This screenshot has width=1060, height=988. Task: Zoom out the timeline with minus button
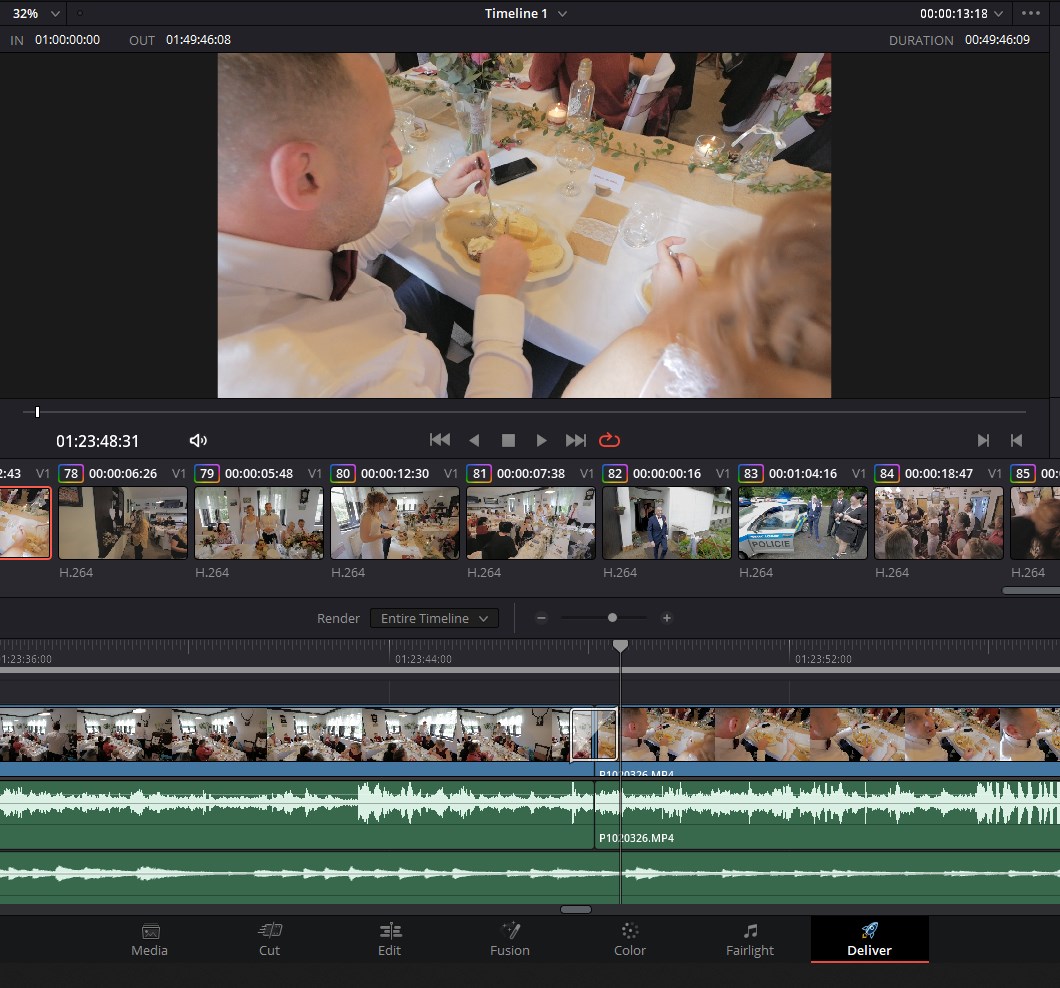541,618
